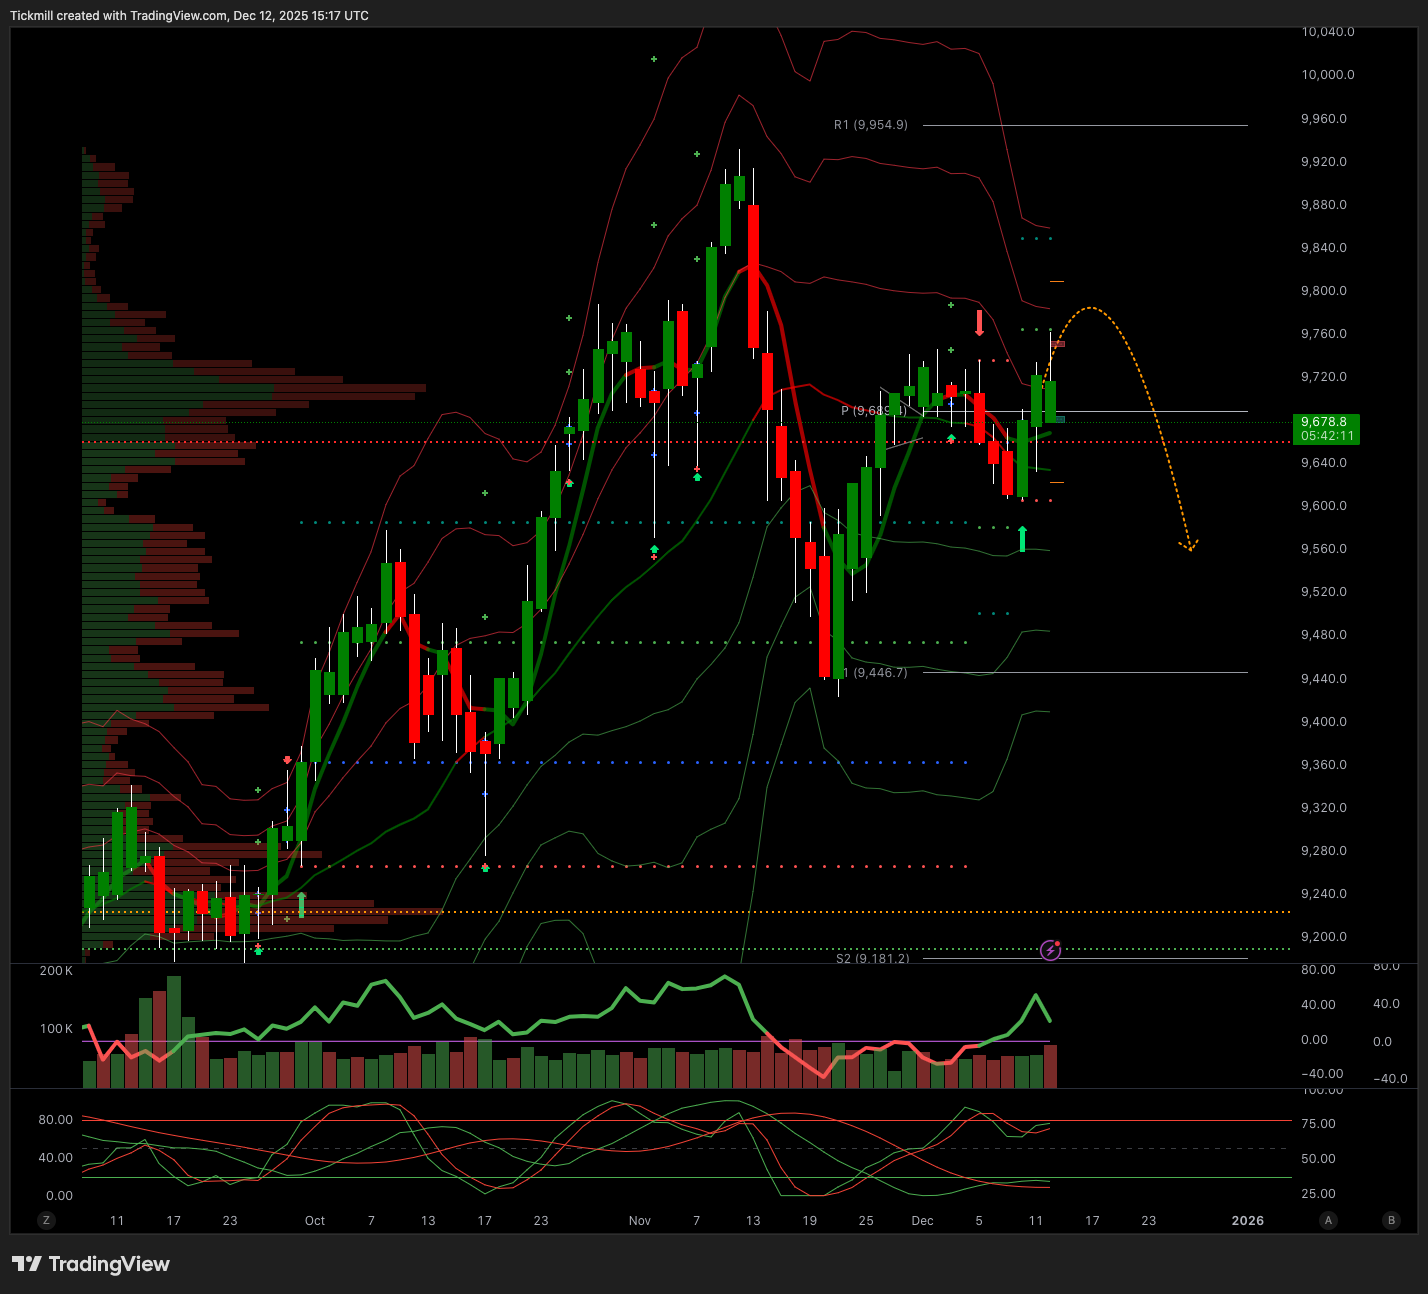Click the green current price label 9,678.8
Image resolution: width=1428 pixels, height=1294 pixels.
pos(1325,429)
